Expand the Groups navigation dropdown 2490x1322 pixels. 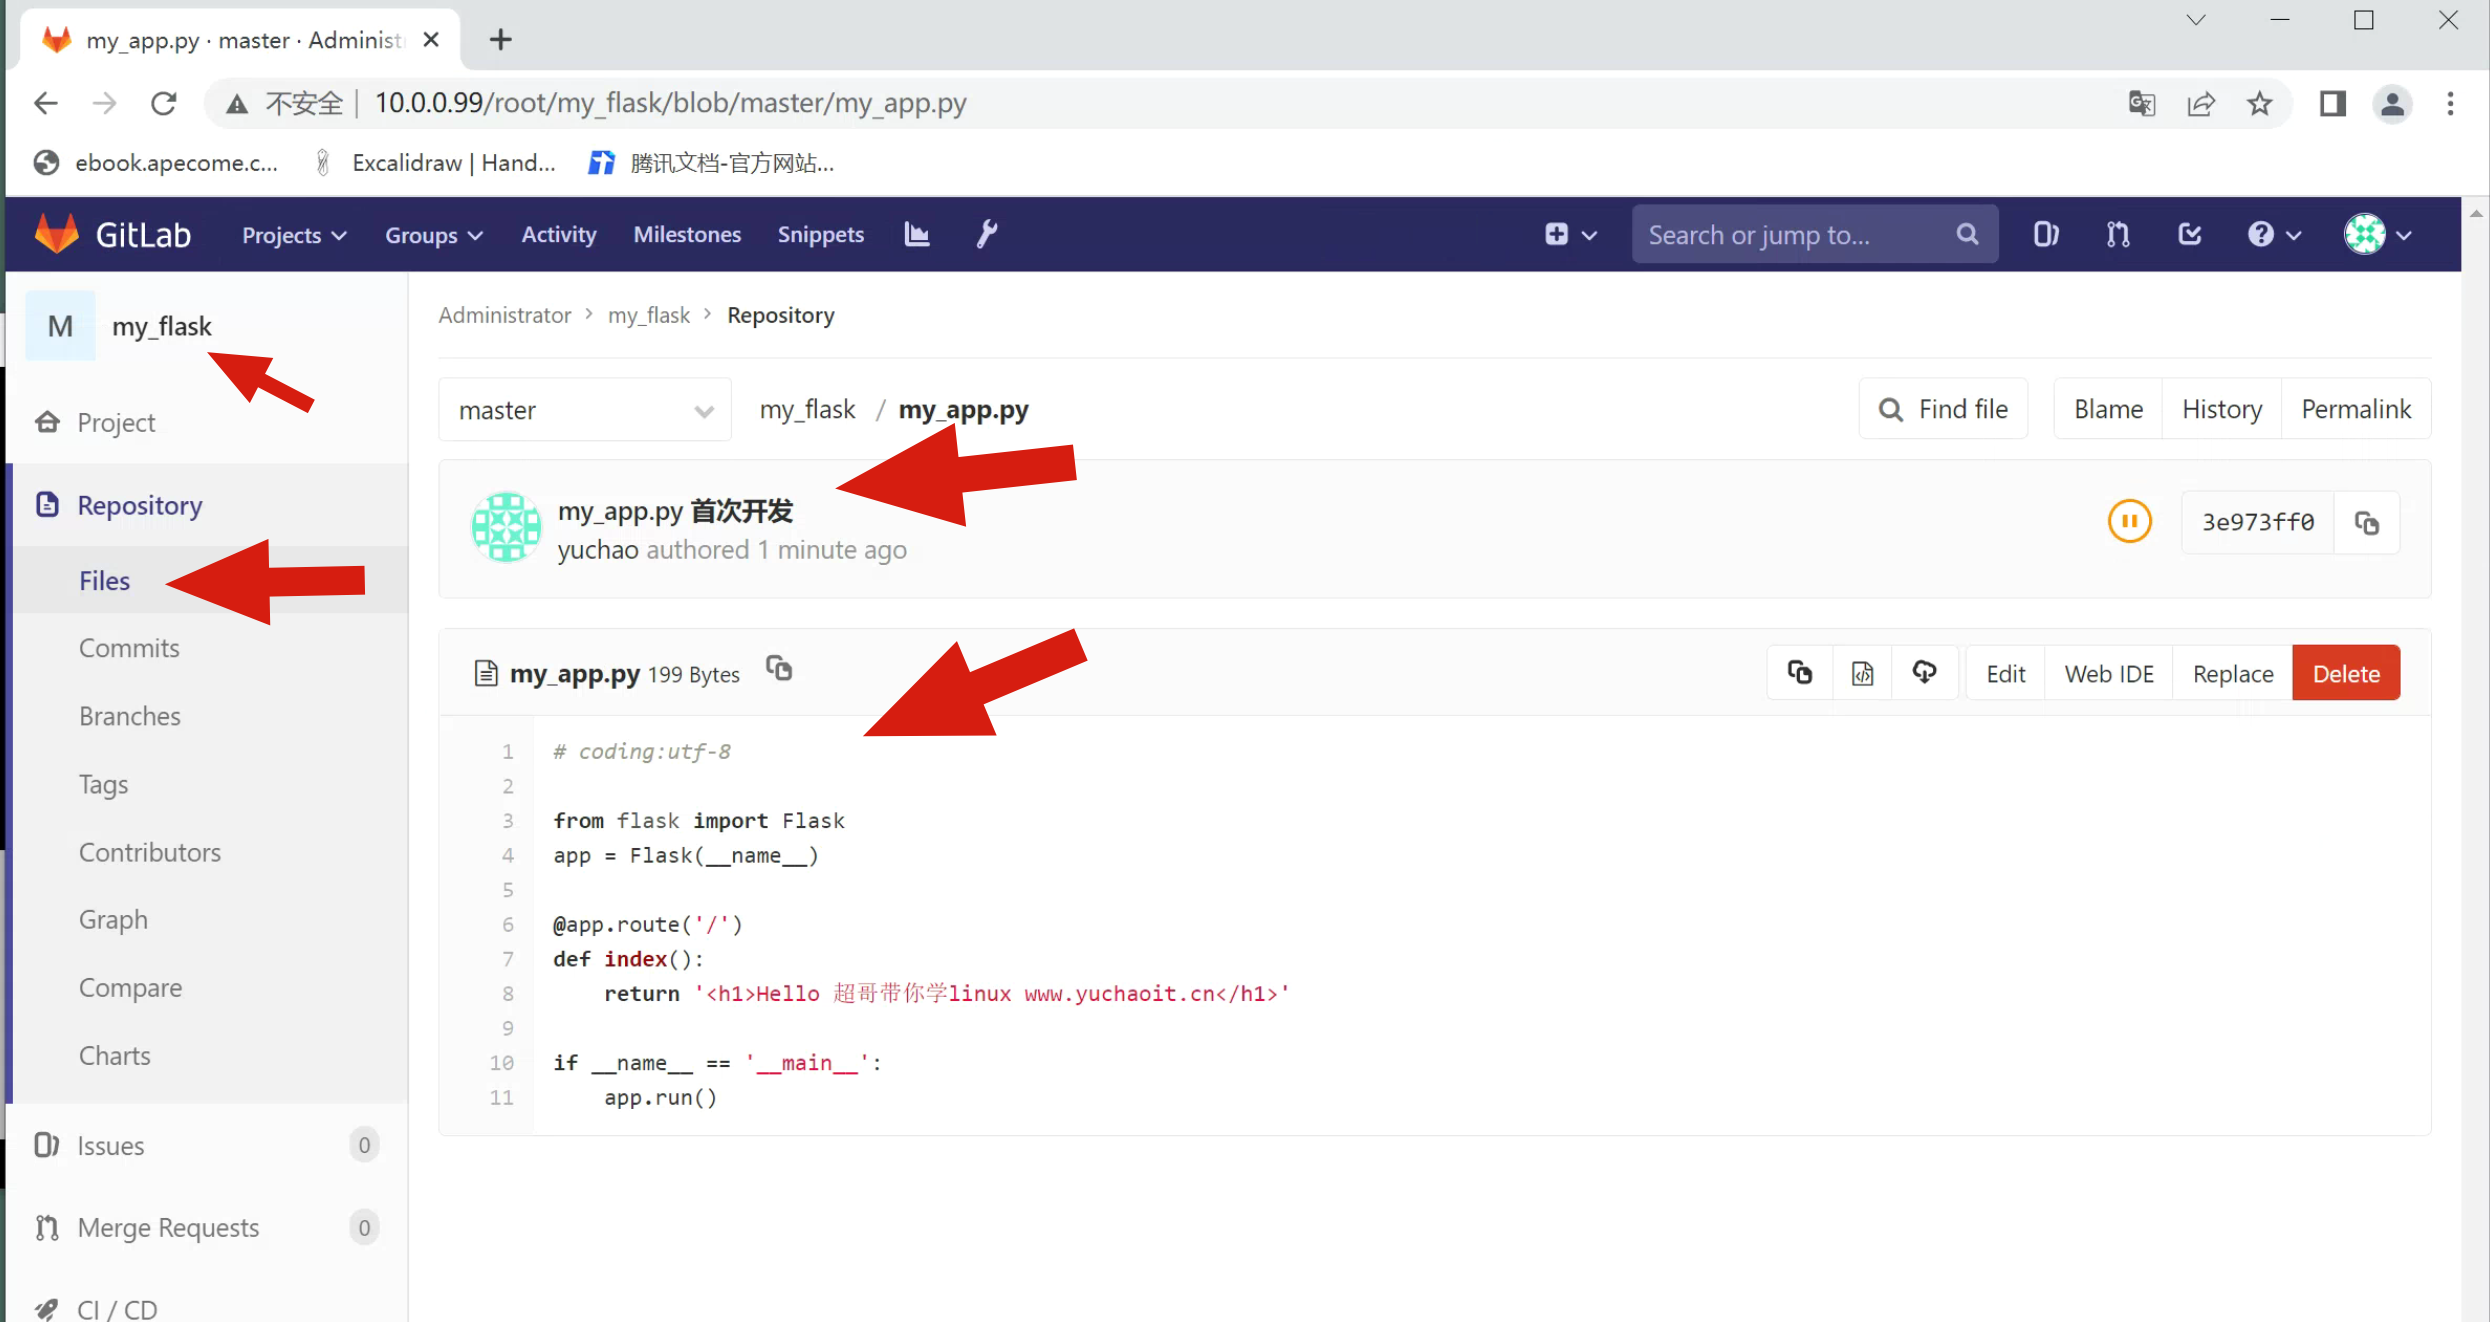[433, 235]
